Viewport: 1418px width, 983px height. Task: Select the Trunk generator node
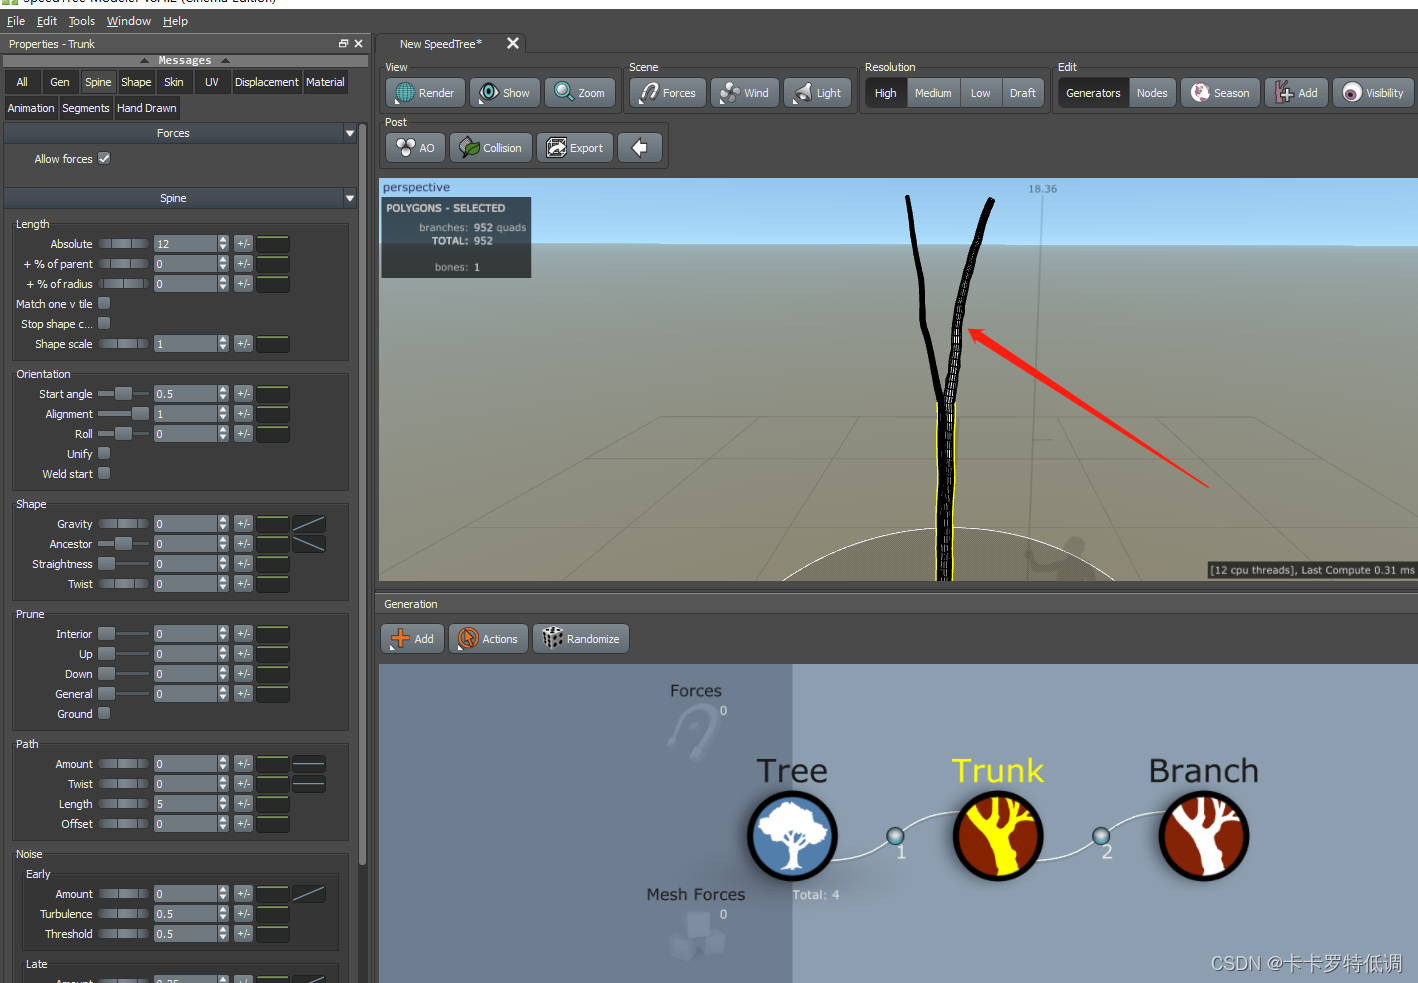[x=998, y=836]
